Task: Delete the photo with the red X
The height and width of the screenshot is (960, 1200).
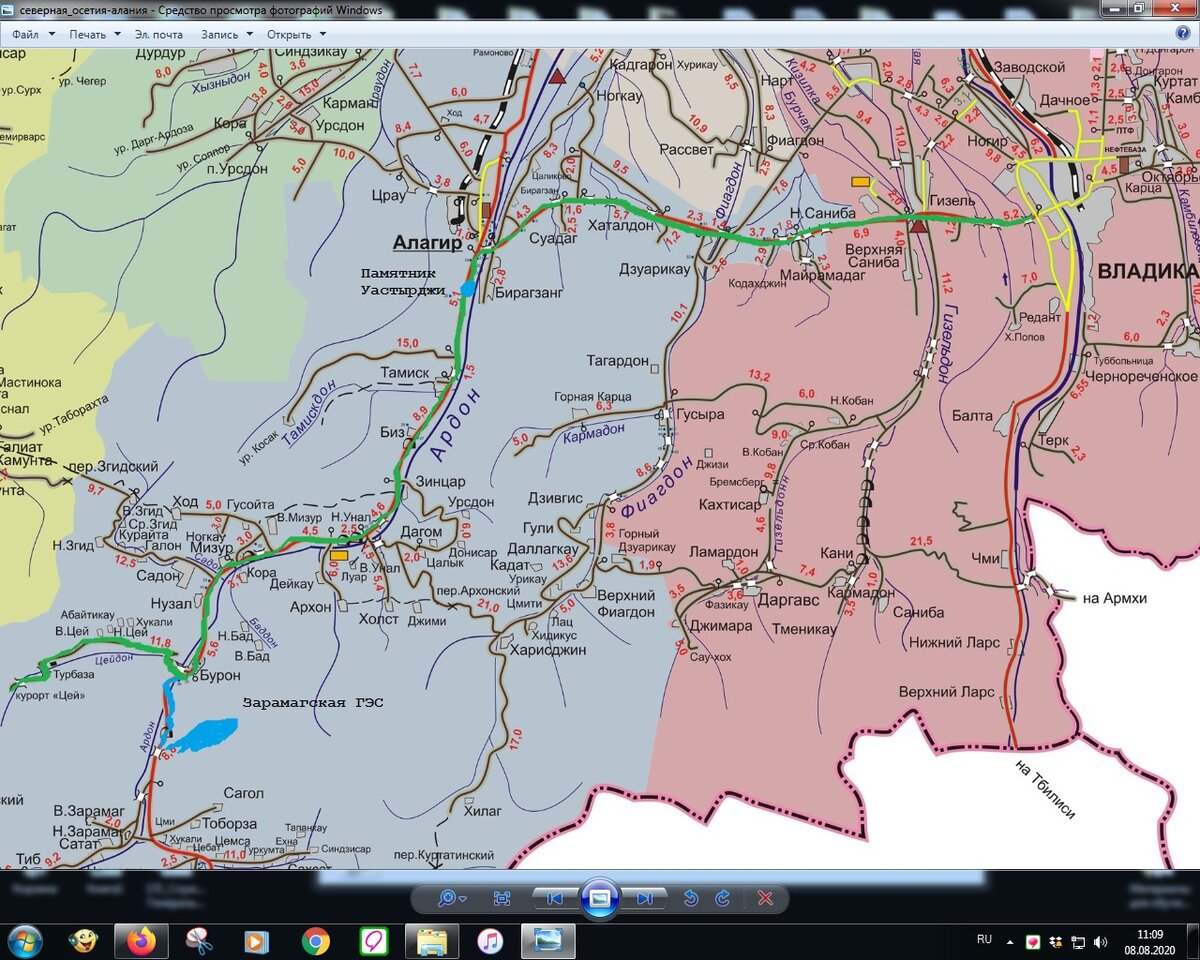Action: tap(766, 898)
